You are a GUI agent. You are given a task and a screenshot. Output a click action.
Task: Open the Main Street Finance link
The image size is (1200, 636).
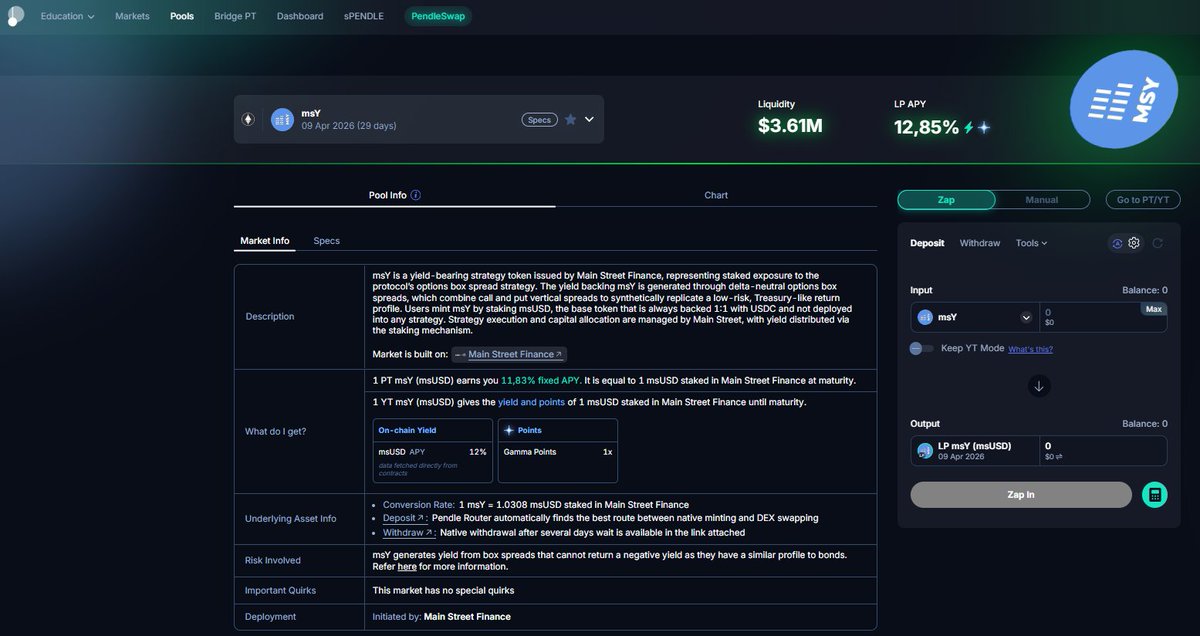tap(508, 354)
